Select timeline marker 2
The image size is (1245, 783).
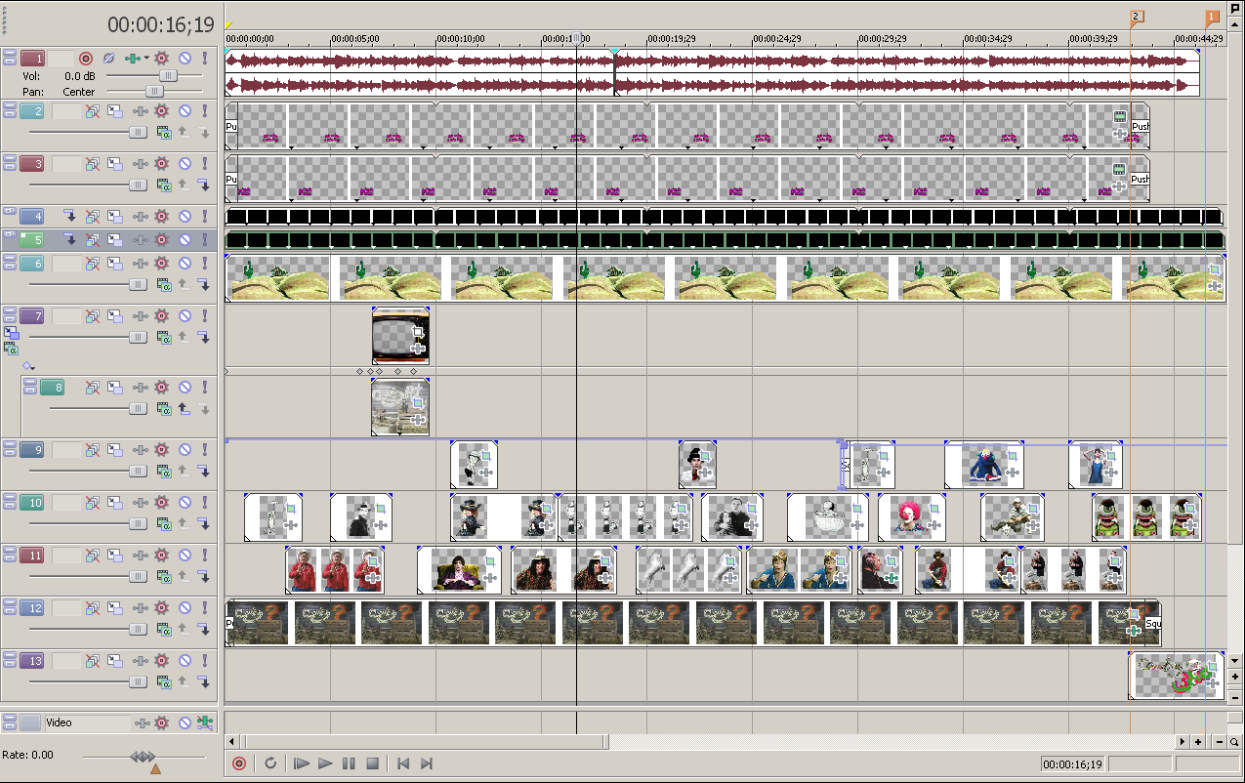[1137, 17]
